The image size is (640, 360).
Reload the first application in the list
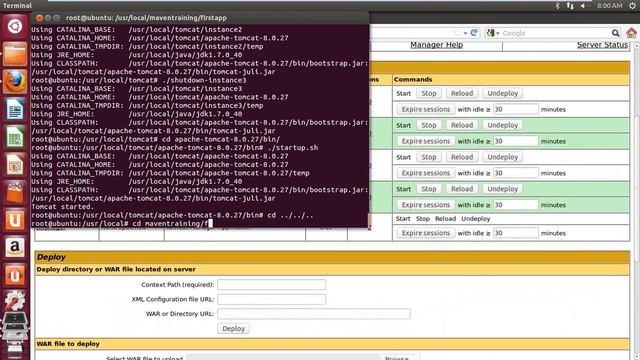click(x=462, y=93)
